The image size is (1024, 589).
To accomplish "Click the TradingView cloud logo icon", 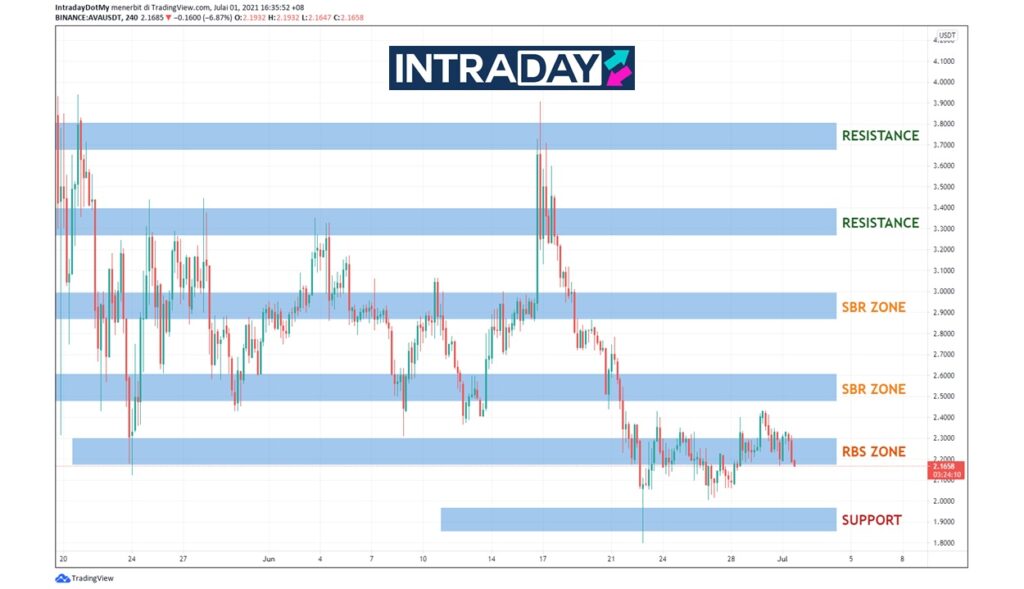I will (x=62, y=579).
